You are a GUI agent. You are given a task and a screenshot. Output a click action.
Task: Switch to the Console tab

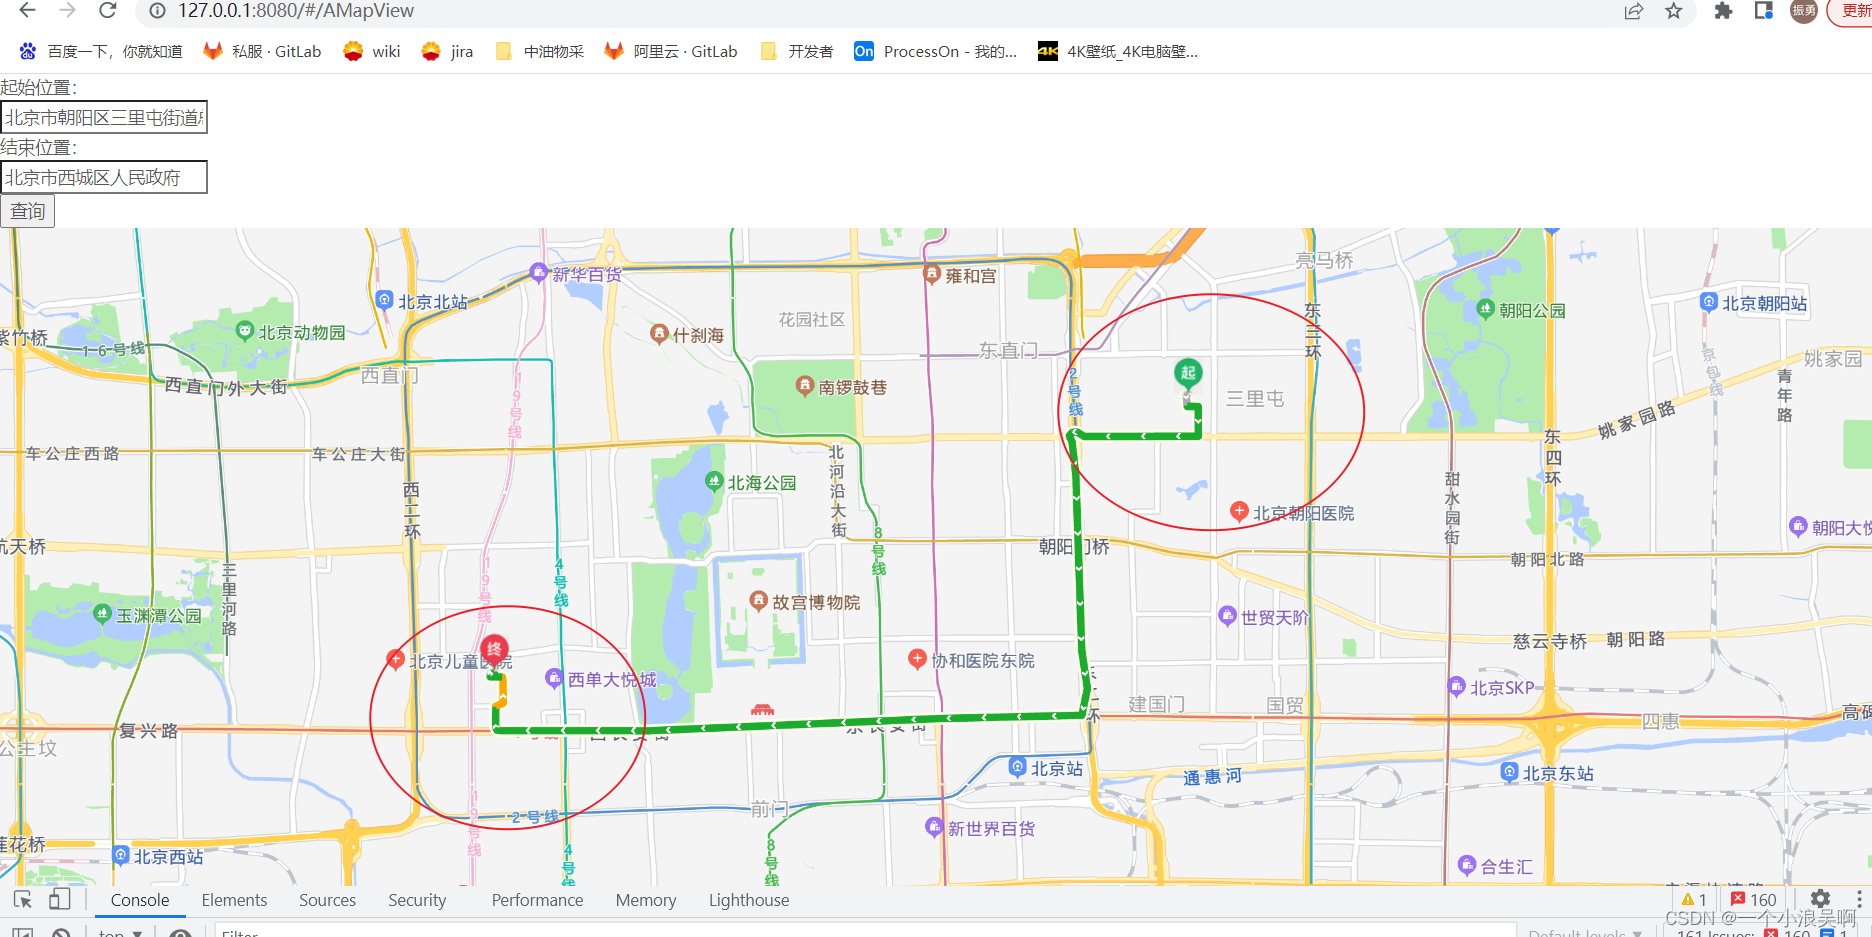point(140,900)
